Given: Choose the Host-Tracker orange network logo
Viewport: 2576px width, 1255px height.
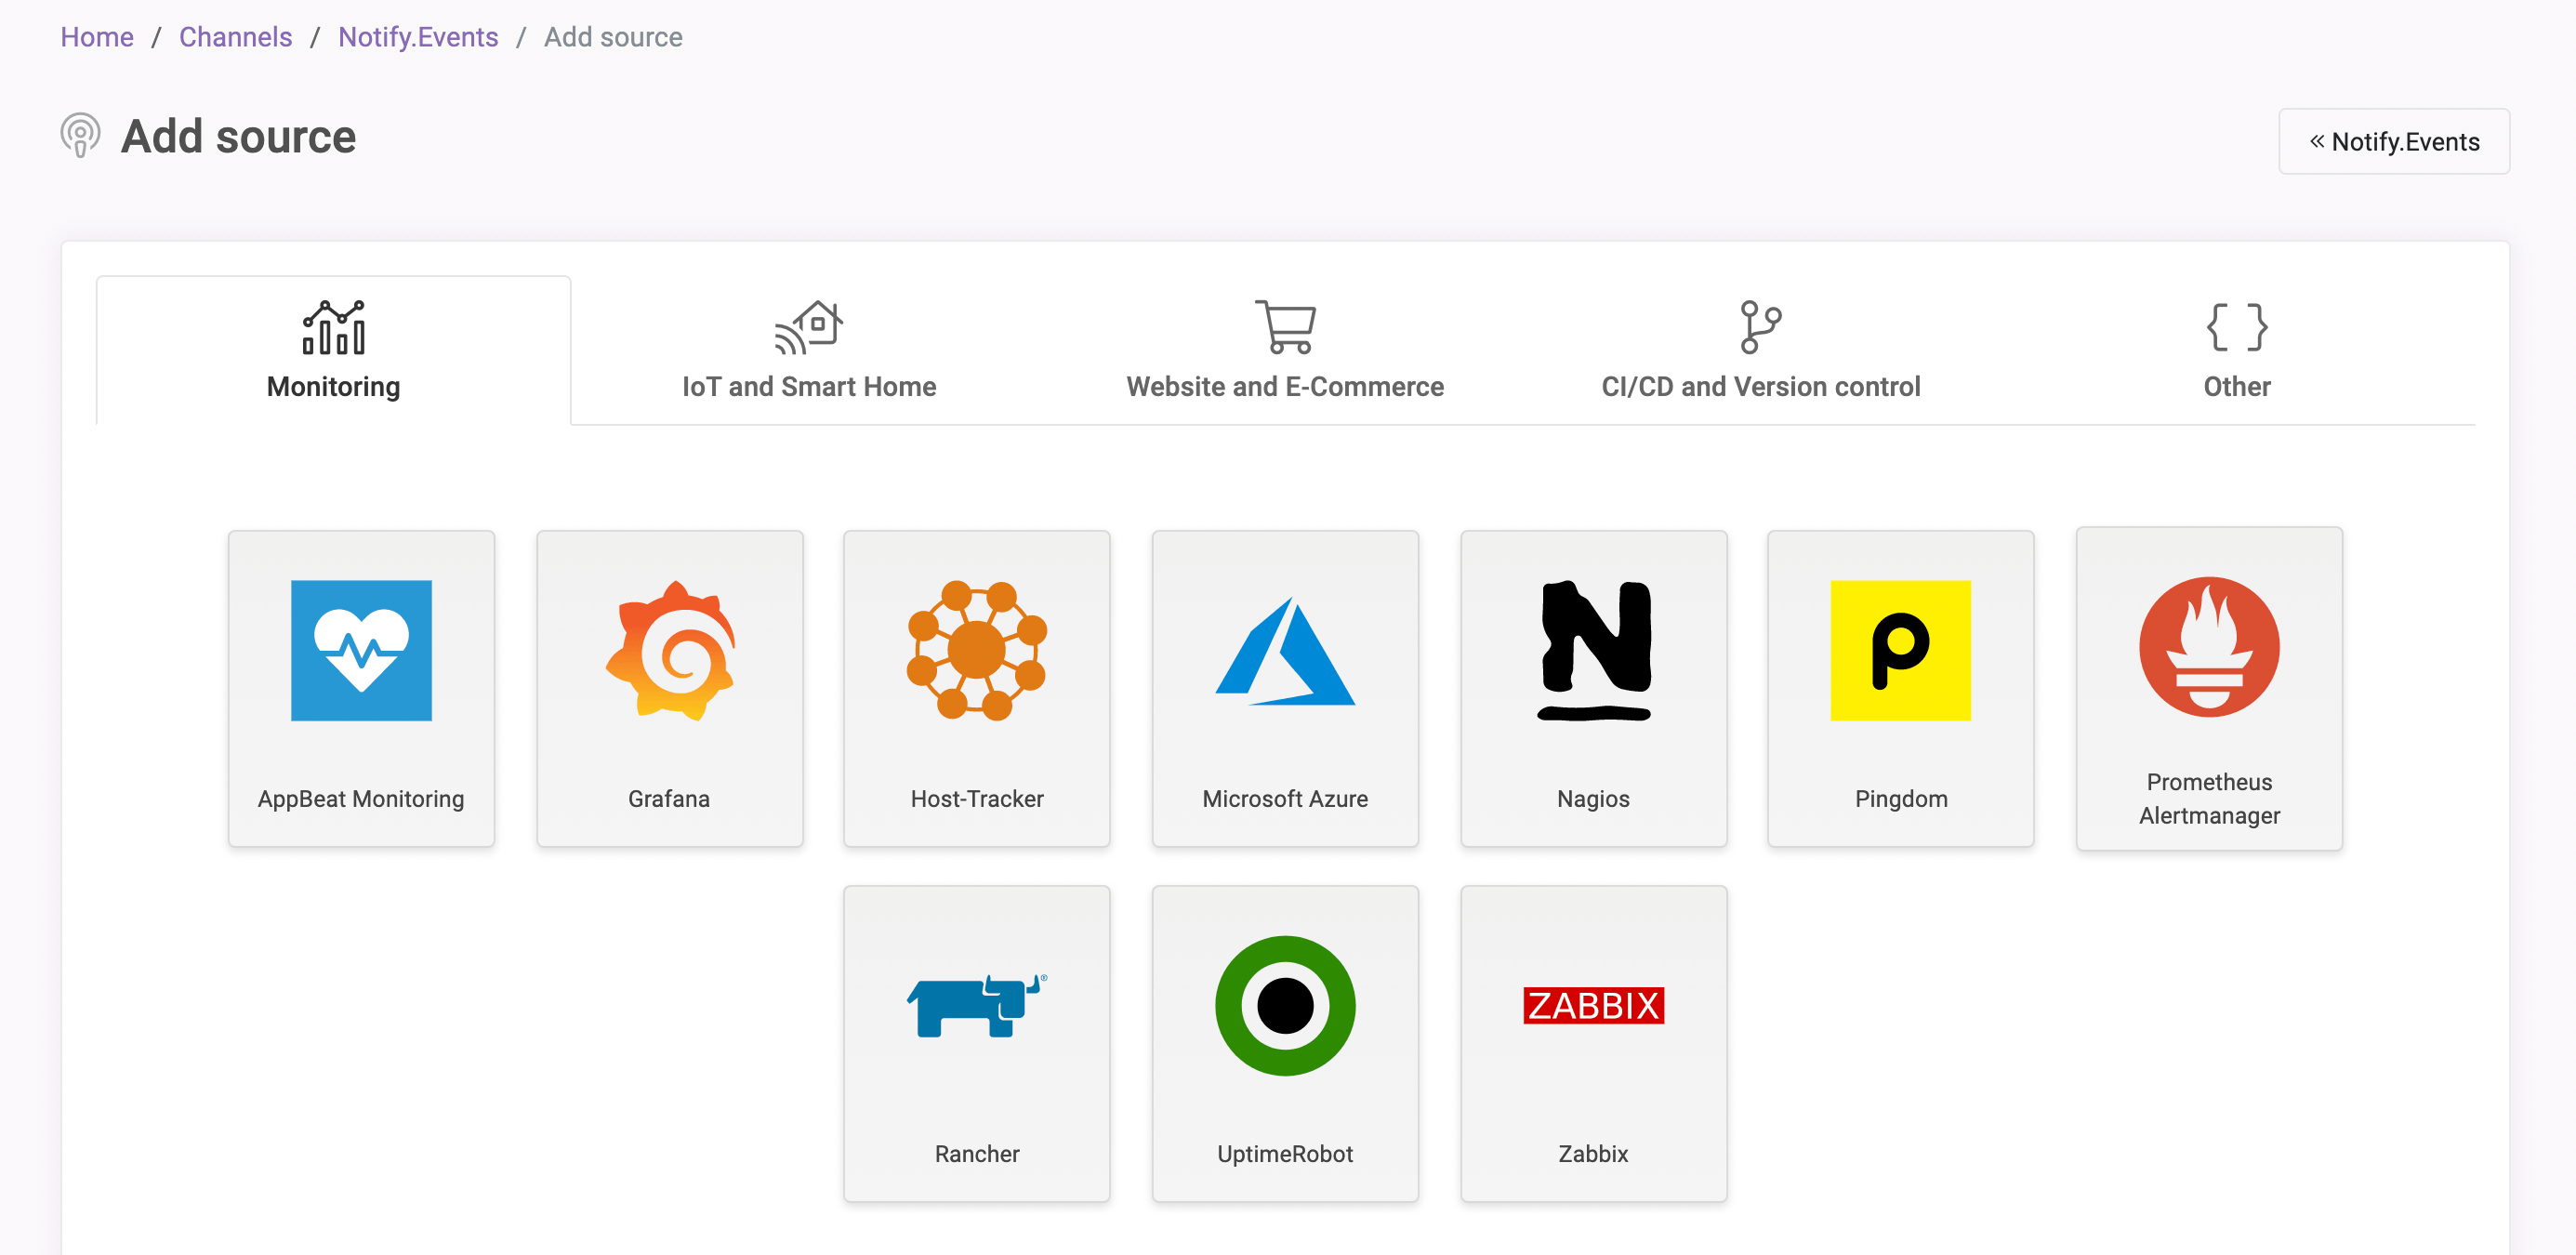Looking at the screenshot, I should pyautogui.click(x=977, y=650).
